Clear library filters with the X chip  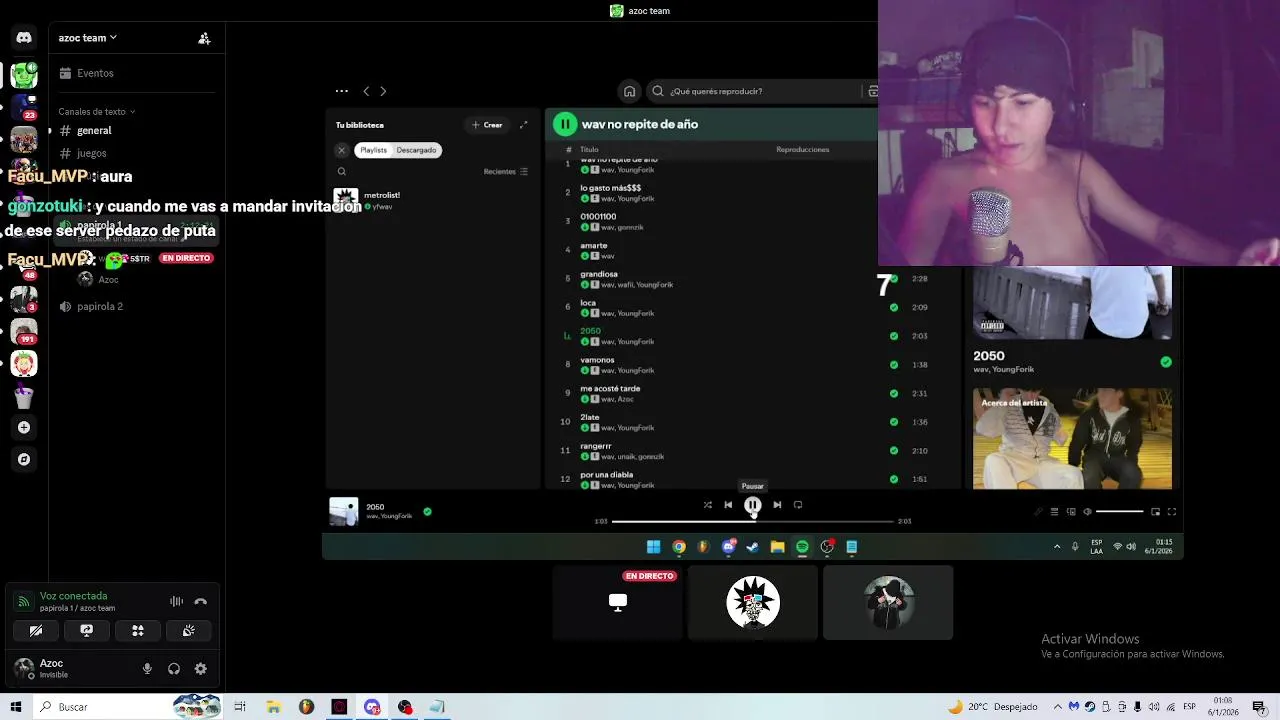[341, 150]
